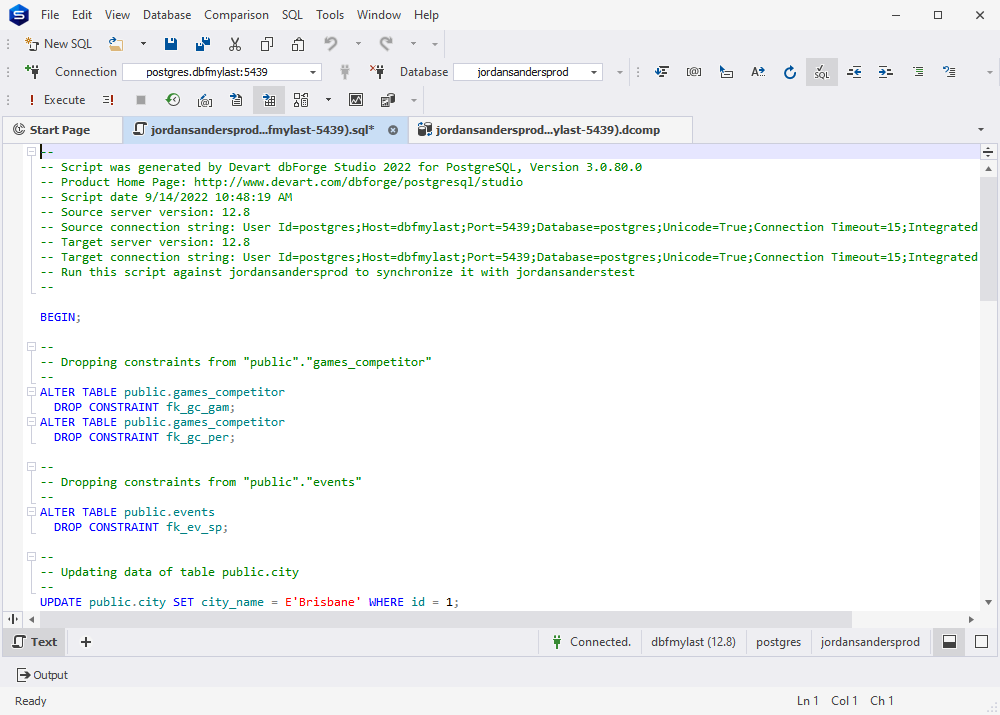Cut selection with the scissors icon

235,44
